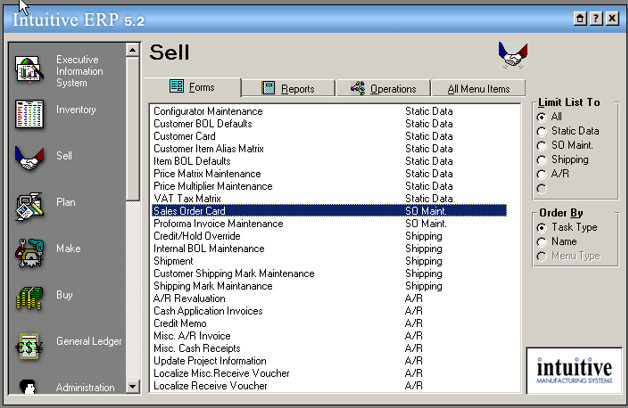Select the Shipment row
This screenshot has width=628, height=408.
pos(329,261)
